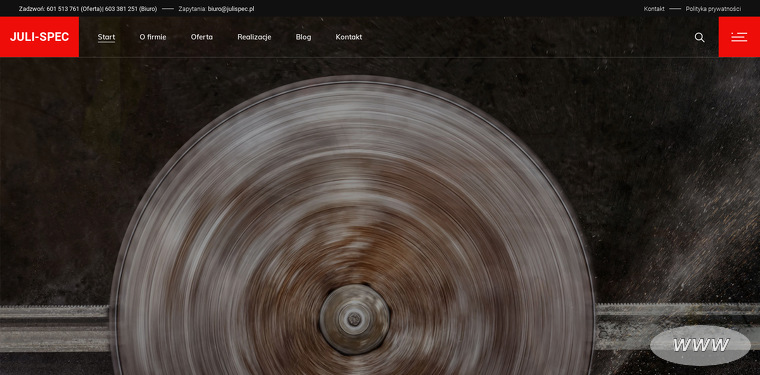Visit the Blog menu item
Viewport: 760px width, 375px height.
point(303,37)
